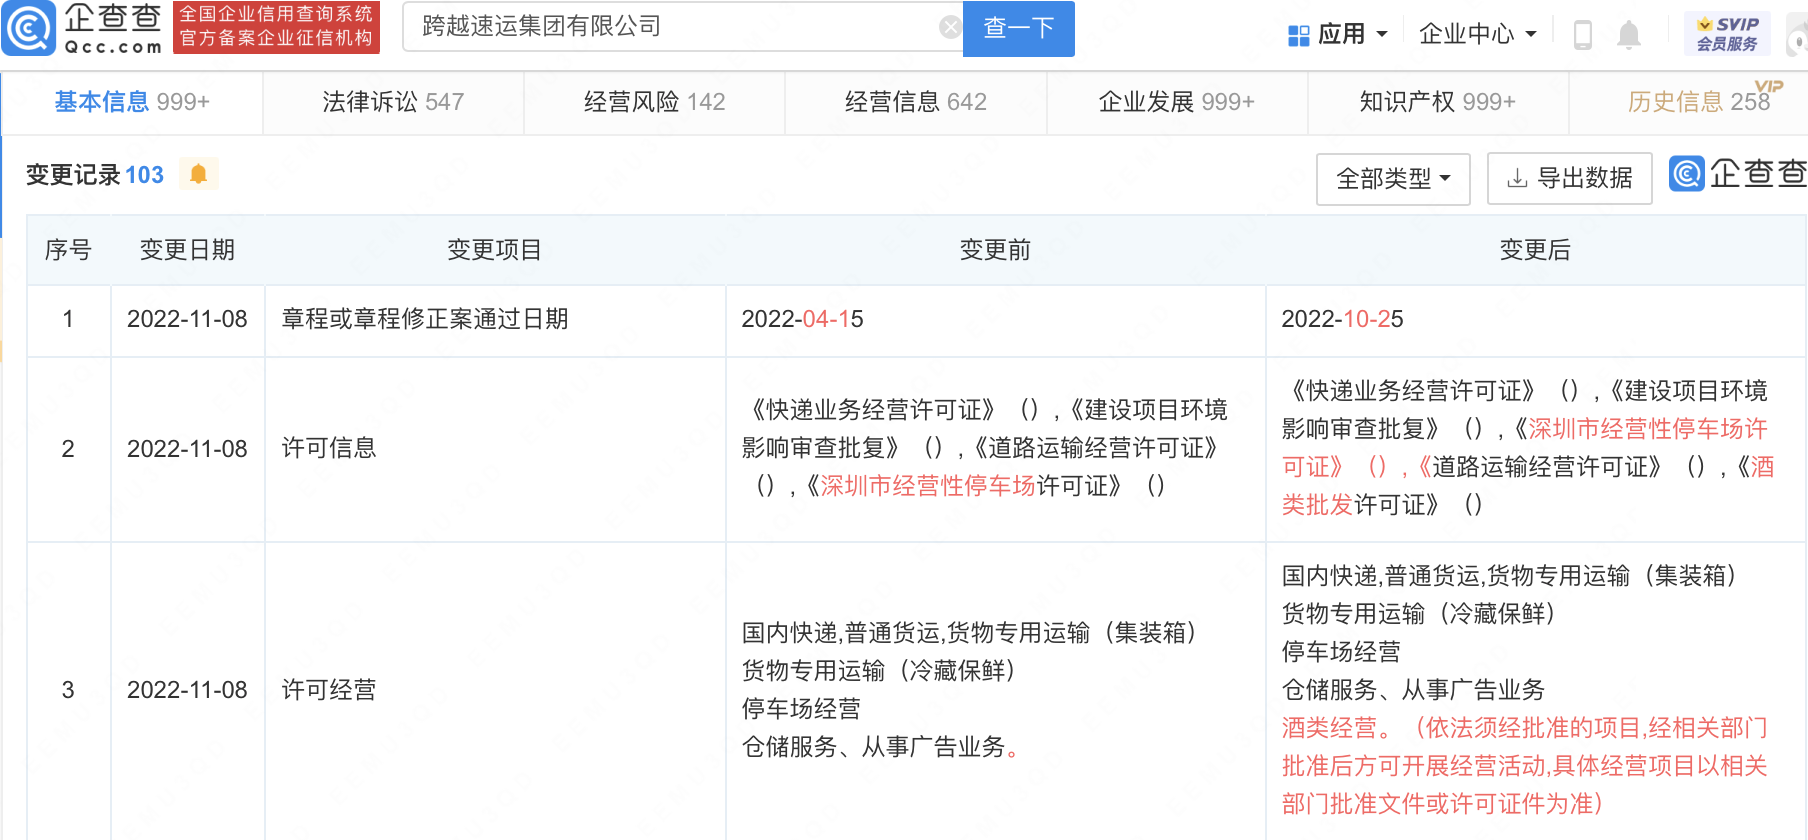
Task: Click the 变更日期 column header
Action: click(187, 250)
